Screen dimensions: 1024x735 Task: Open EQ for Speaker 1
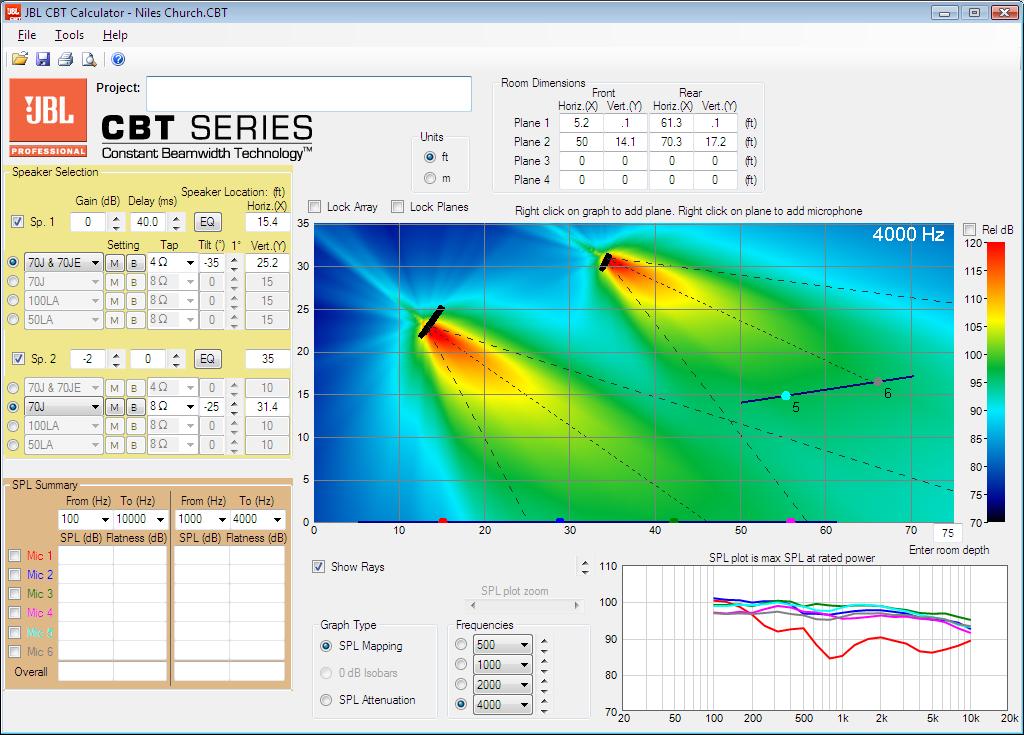click(208, 222)
